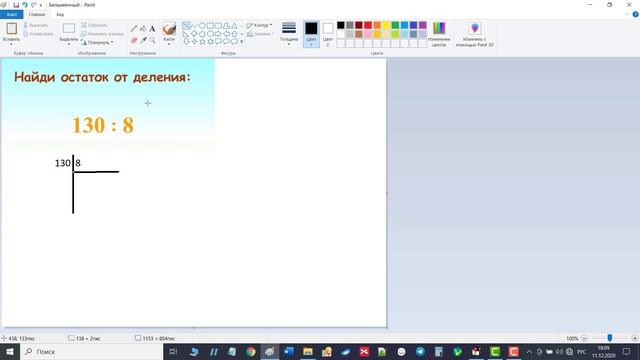Open Windows Start menu
640x360 pixels.
(10, 351)
